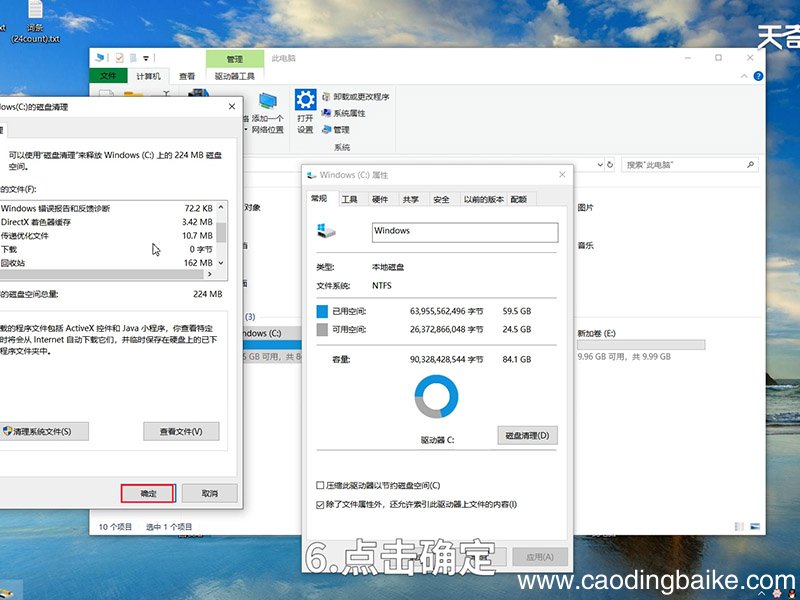800x600 pixels.
Task: Click the horizontal scrollbar right arrow
Action: coord(209,274)
